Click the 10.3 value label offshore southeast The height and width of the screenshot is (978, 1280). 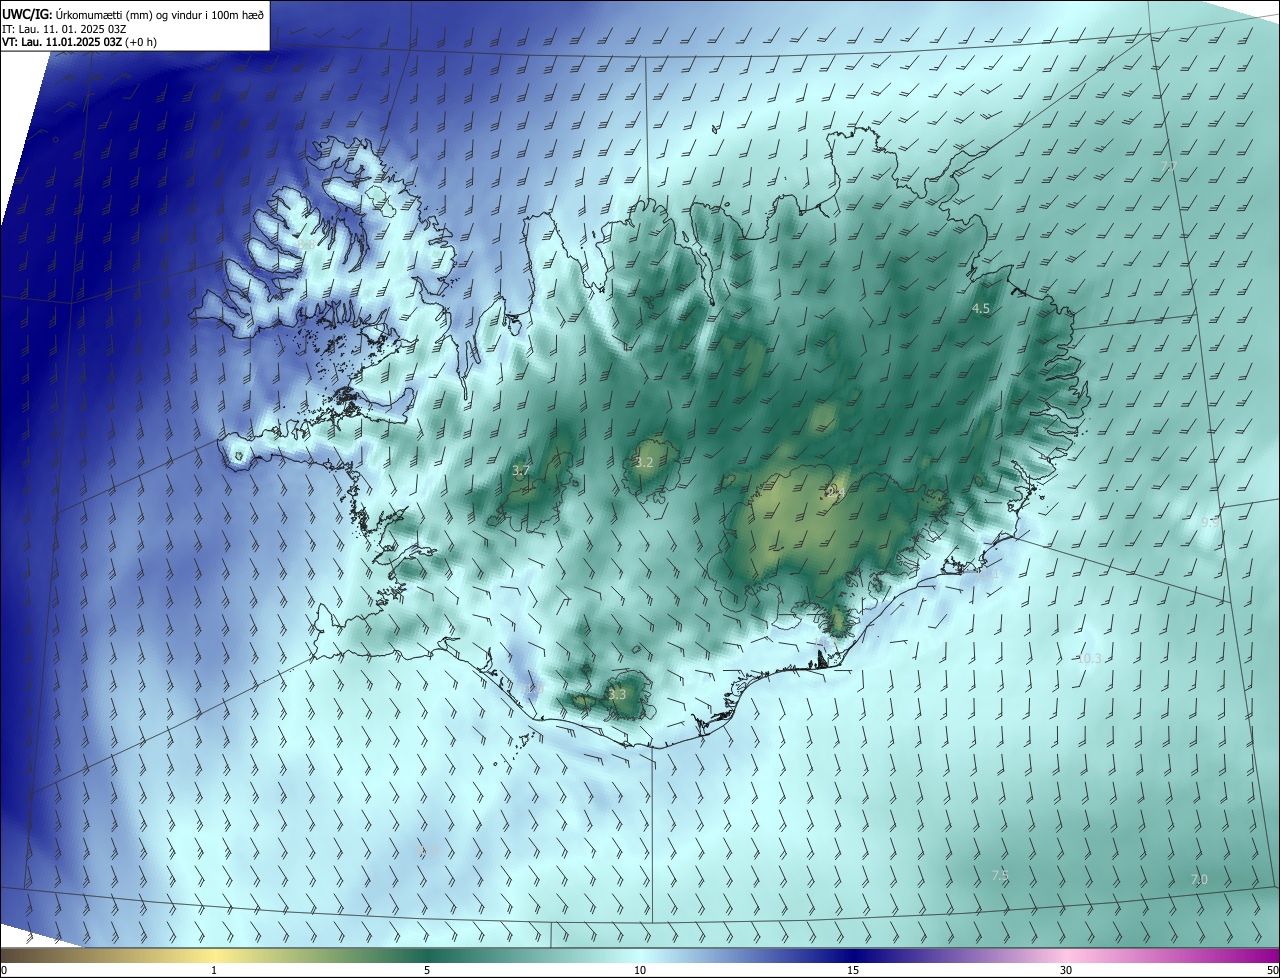tap(1089, 658)
